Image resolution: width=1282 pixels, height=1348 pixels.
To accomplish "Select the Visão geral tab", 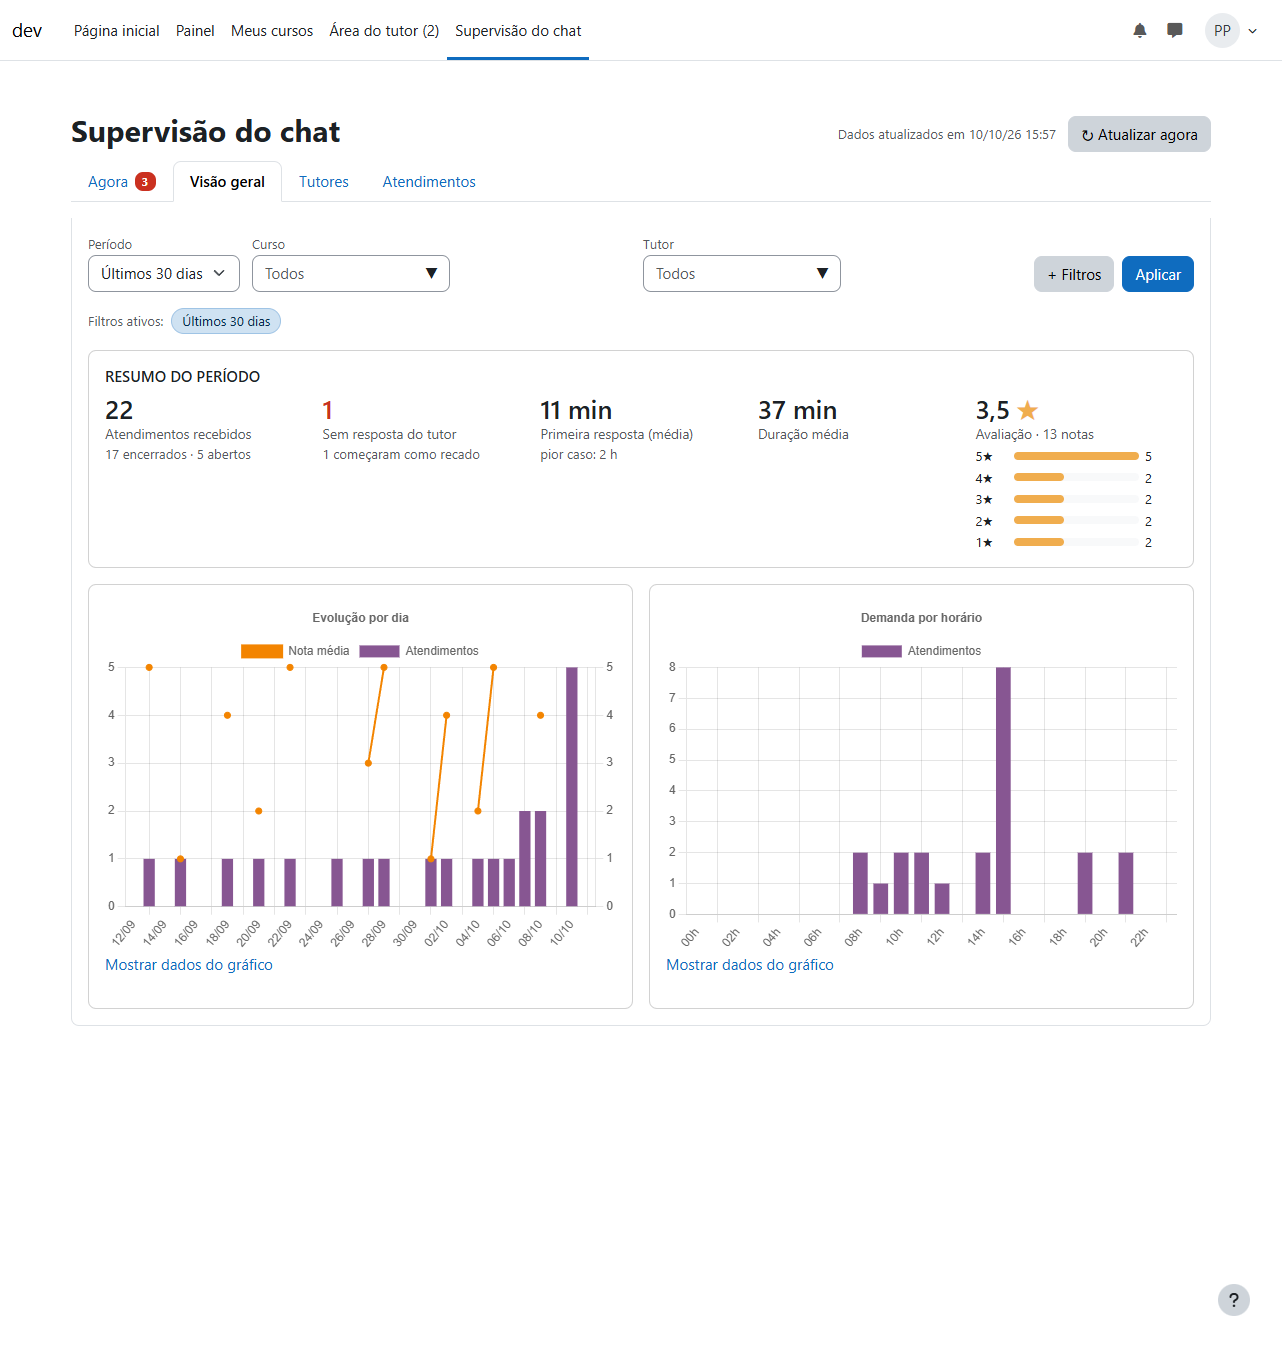I will [227, 182].
